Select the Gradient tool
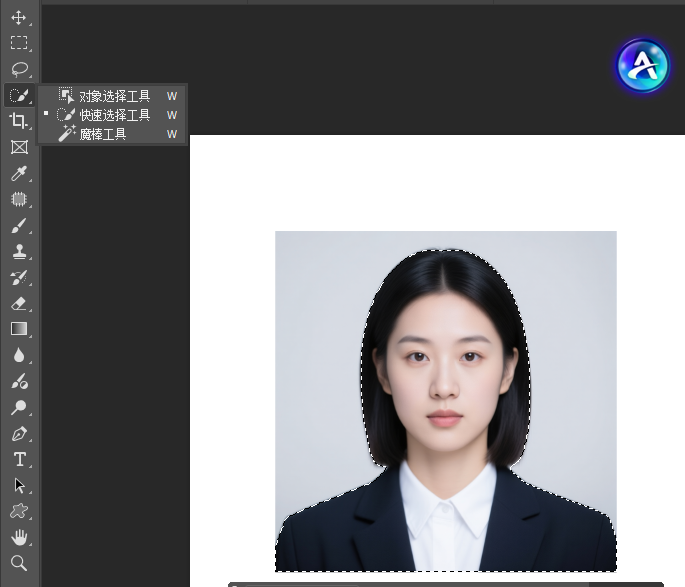This screenshot has height=587, width=685. tap(19, 329)
